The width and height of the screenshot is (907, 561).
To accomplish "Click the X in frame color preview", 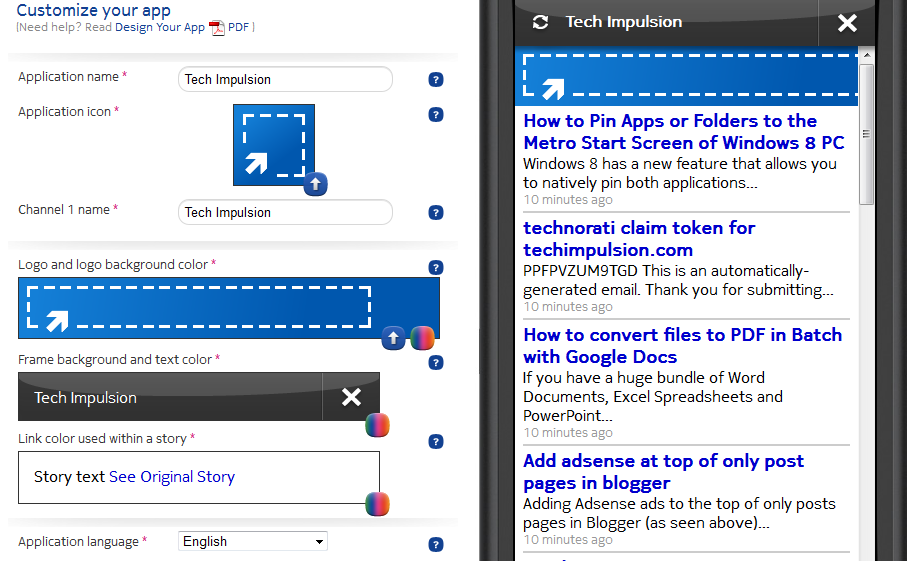I will 351,397.
